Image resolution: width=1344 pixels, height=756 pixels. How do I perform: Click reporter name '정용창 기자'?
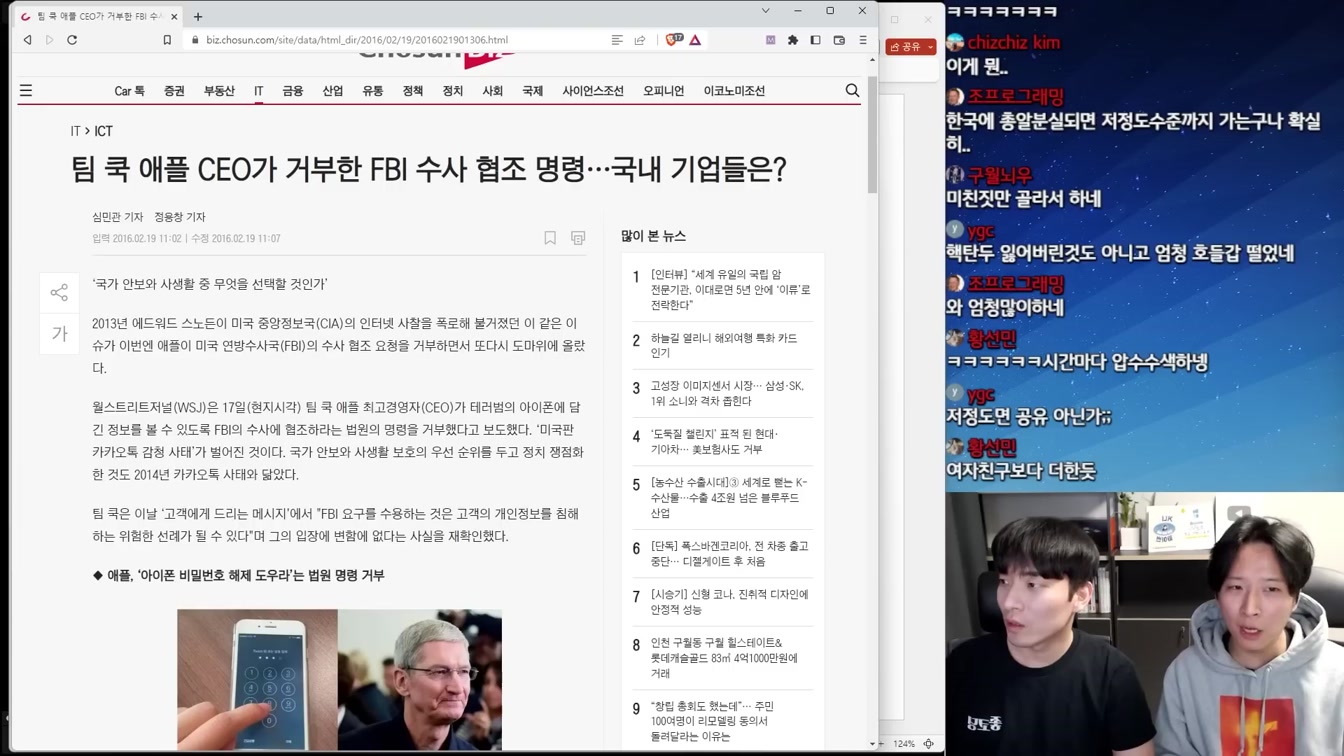coord(180,217)
